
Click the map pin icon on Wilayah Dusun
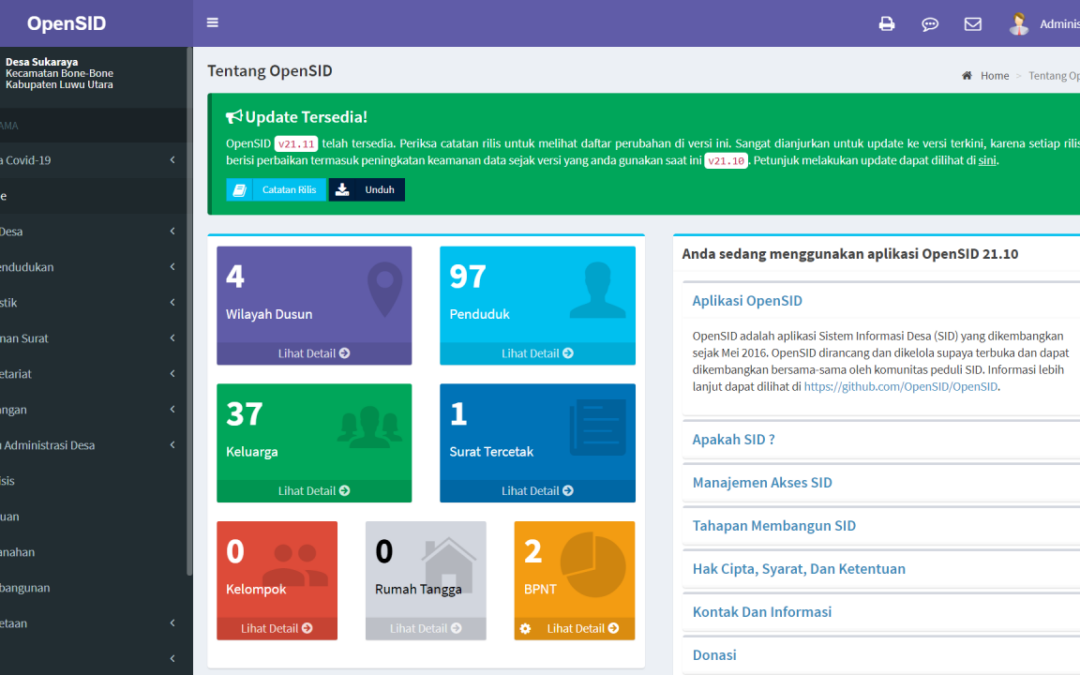pos(384,289)
